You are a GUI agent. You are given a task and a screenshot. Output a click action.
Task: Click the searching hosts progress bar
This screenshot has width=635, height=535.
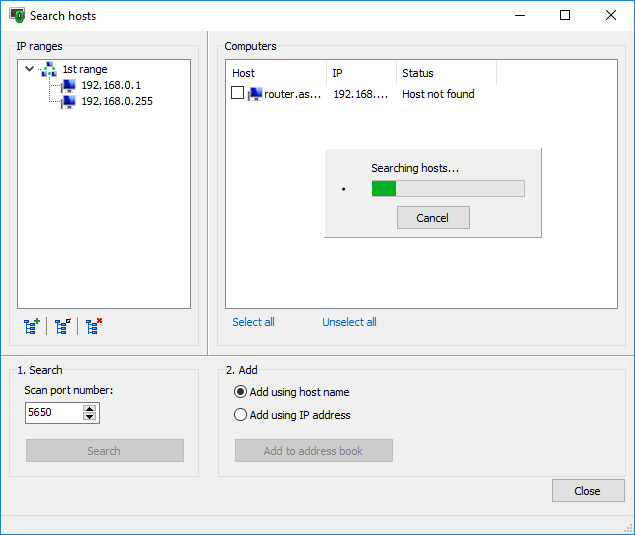click(x=448, y=188)
